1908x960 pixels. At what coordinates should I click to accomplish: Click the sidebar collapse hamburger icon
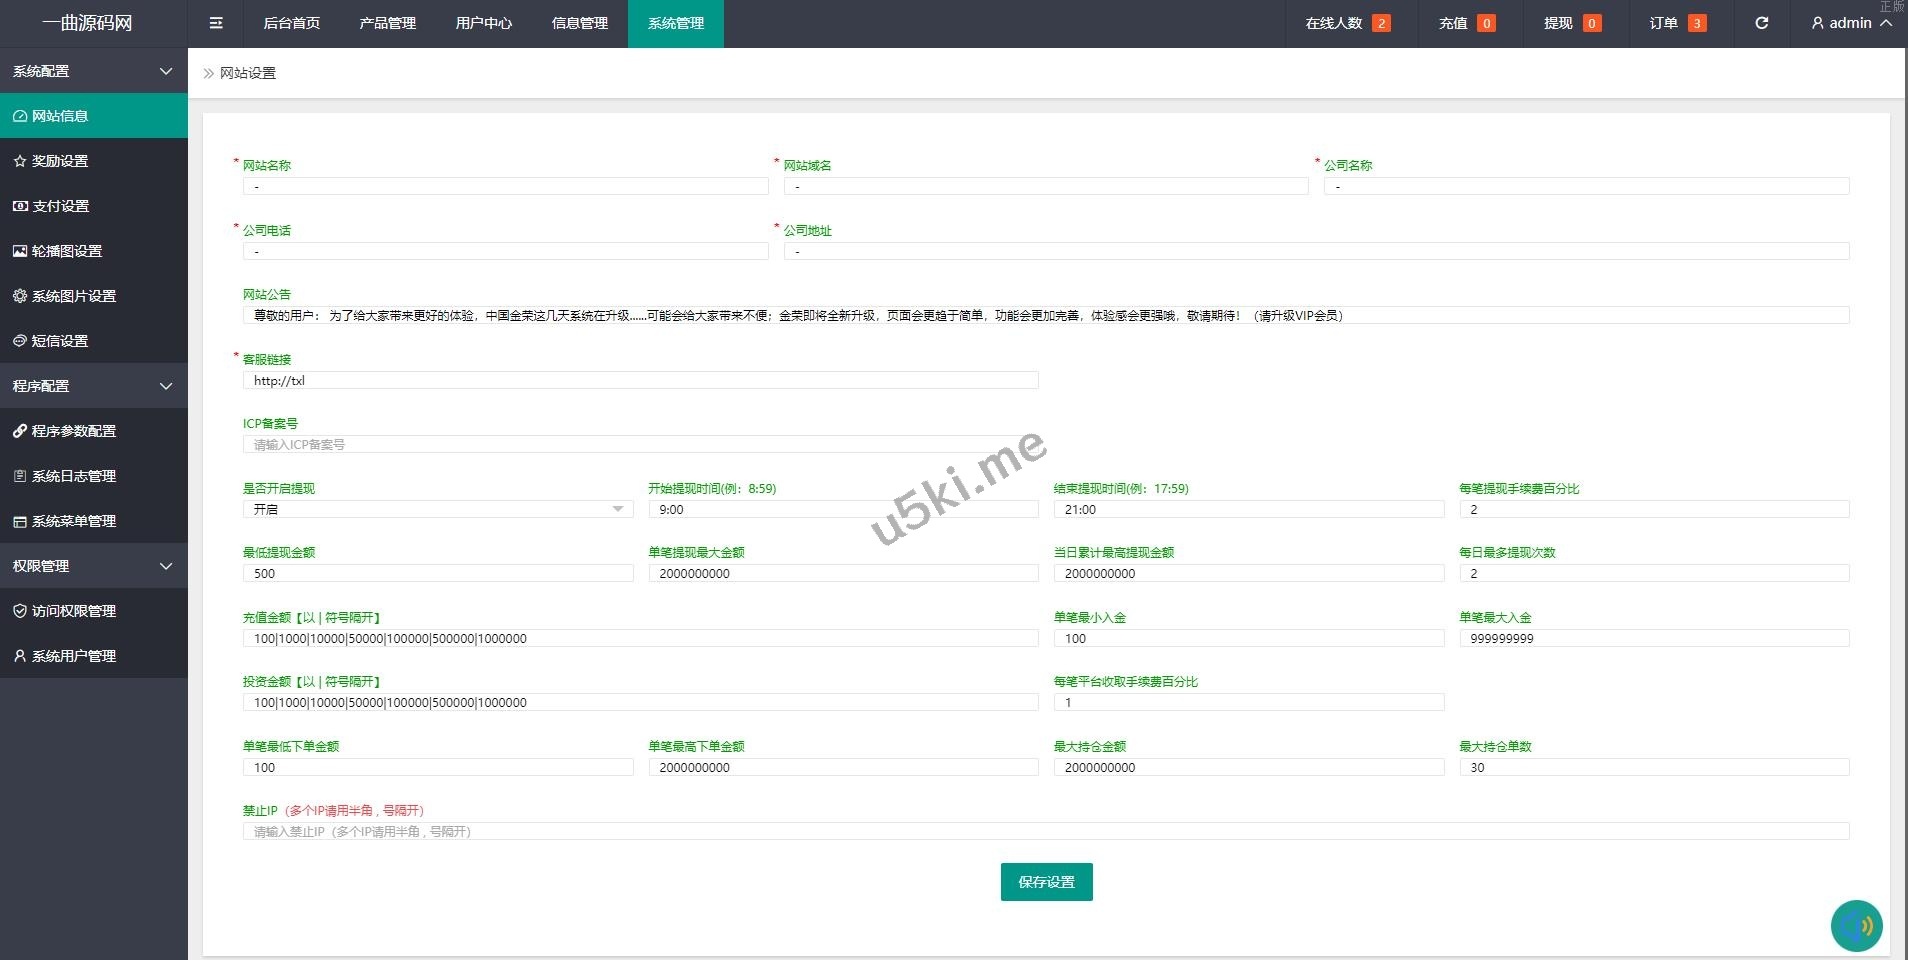(216, 23)
